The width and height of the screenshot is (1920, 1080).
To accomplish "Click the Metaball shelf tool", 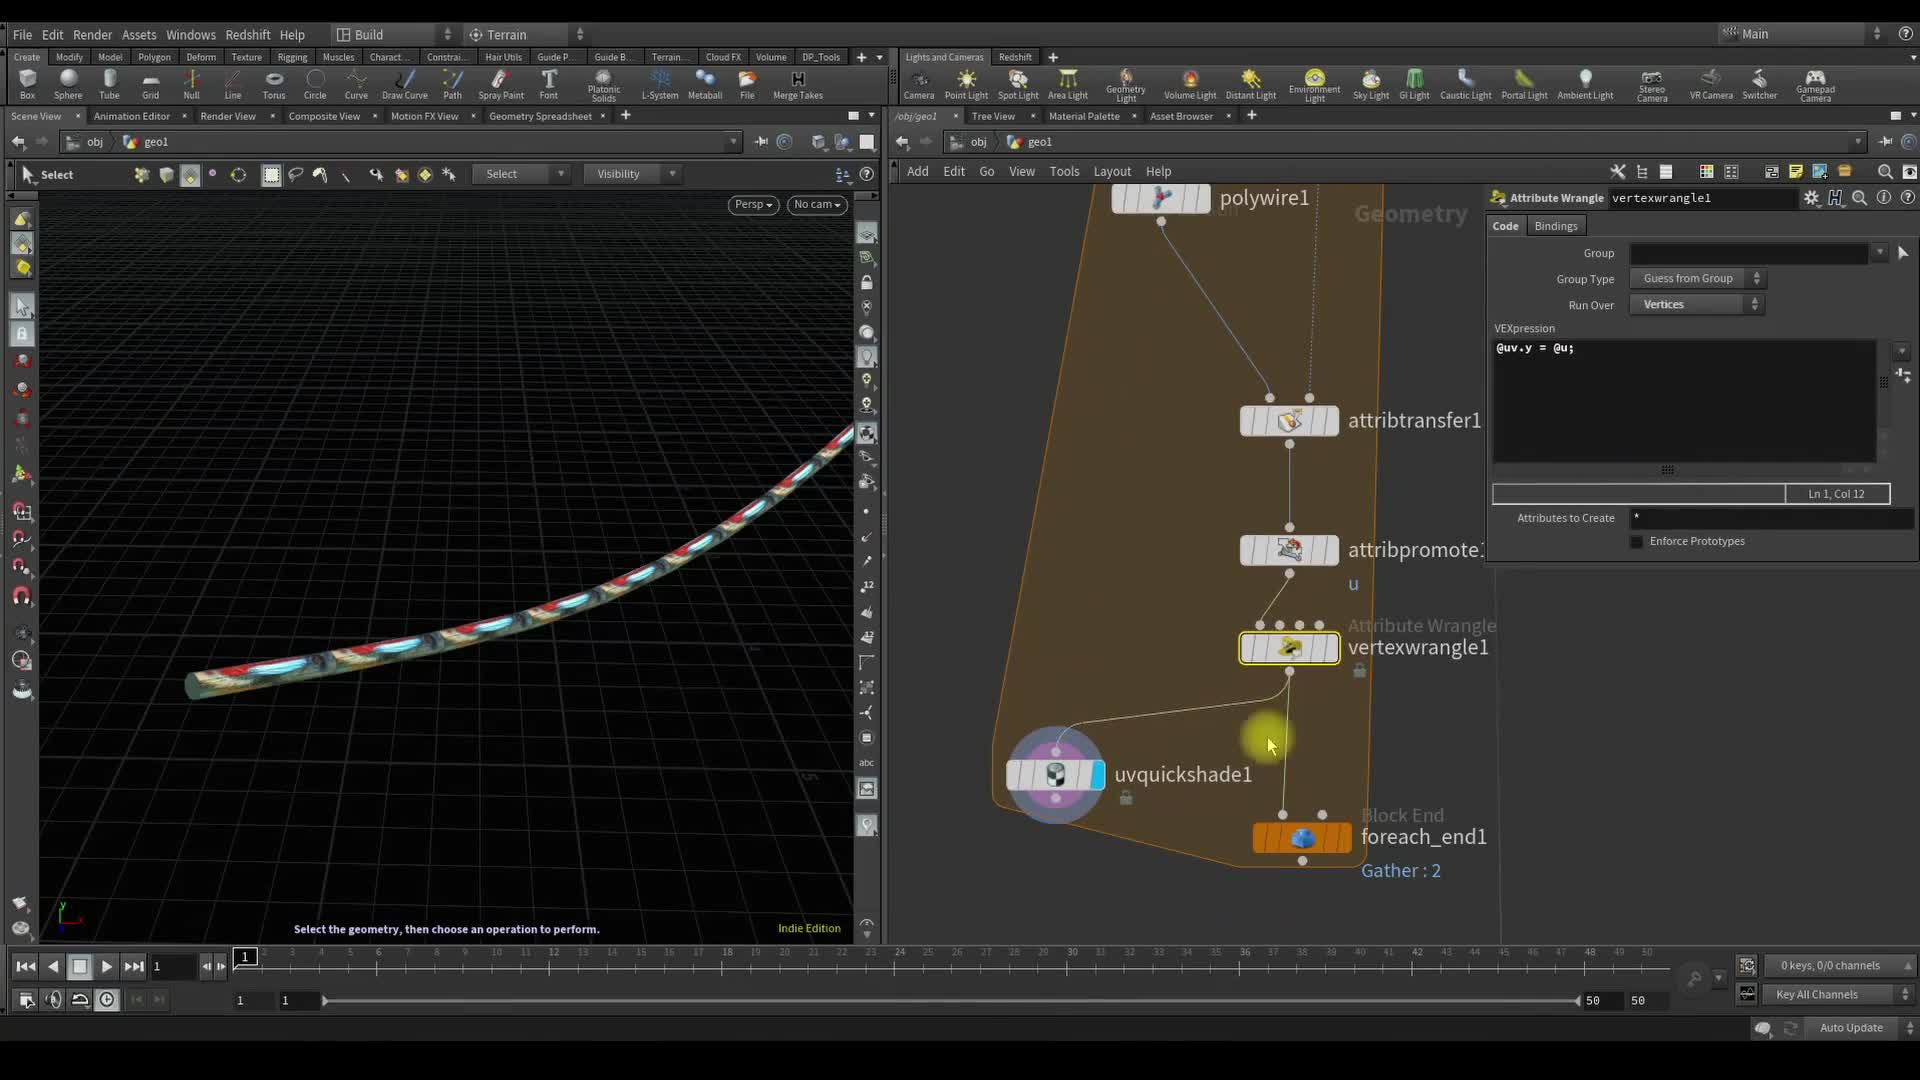I will coord(705,84).
